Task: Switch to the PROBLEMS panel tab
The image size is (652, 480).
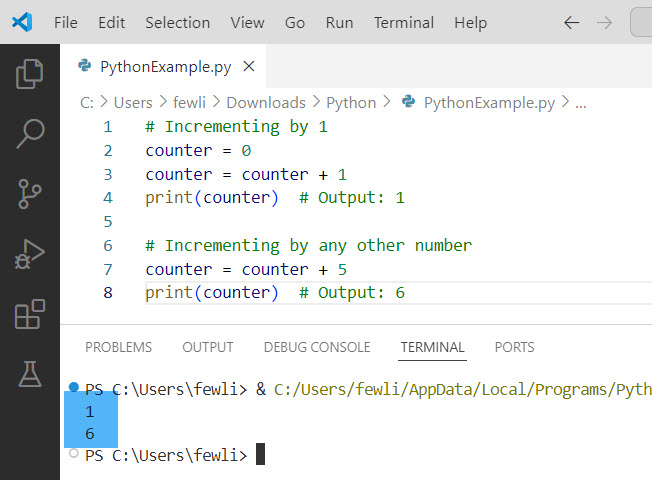Action: pyautogui.click(x=119, y=347)
